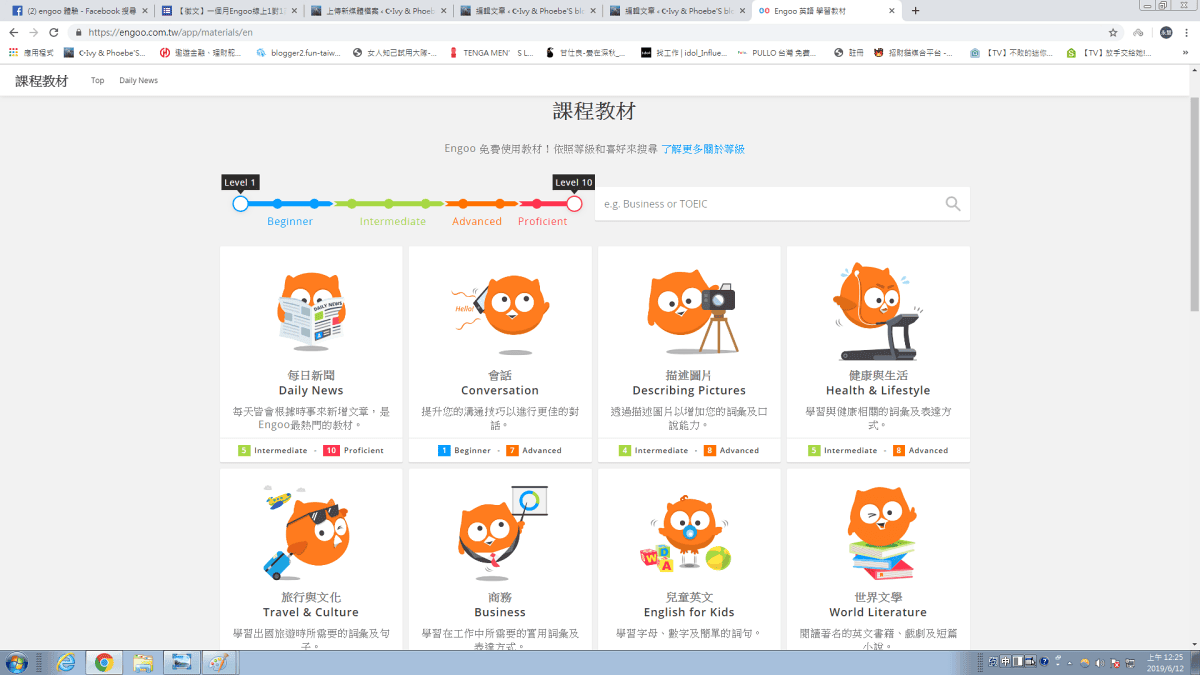Open the Describing Pictures camera owl illustration
The width and height of the screenshot is (1200, 675).
tap(690, 311)
